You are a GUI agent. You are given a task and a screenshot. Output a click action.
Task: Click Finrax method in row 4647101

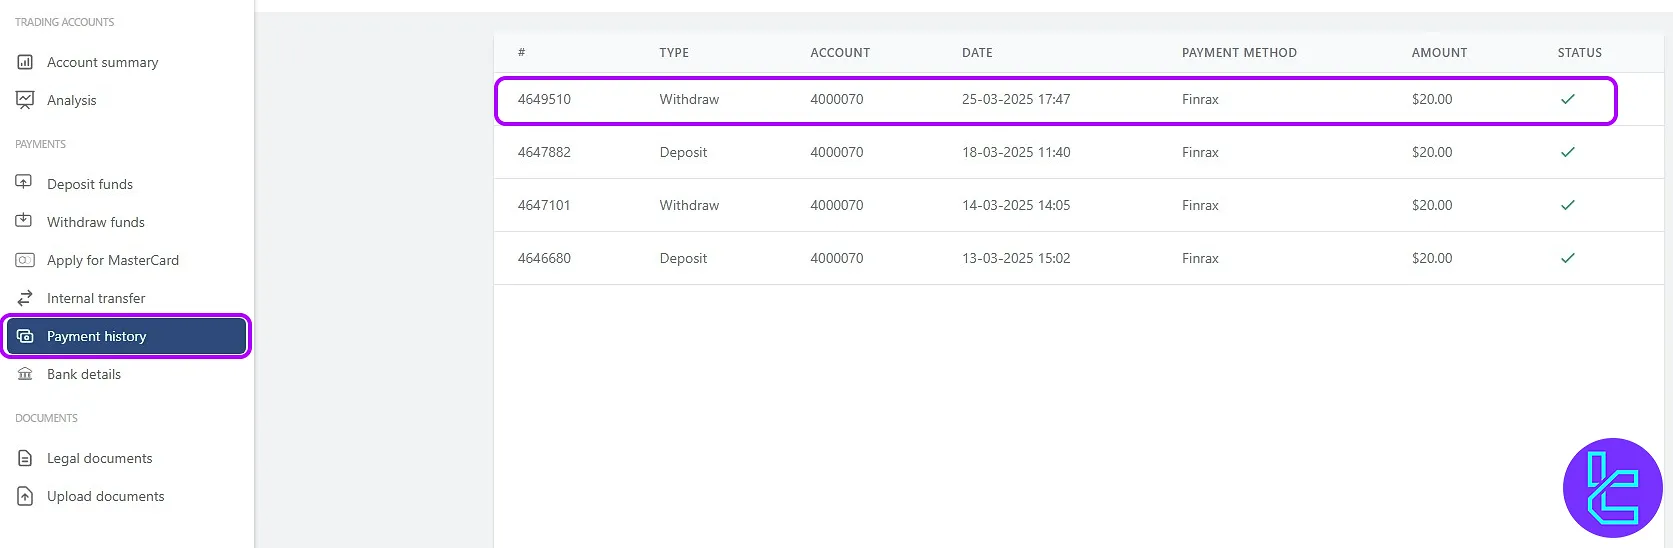click(1200, 205)
